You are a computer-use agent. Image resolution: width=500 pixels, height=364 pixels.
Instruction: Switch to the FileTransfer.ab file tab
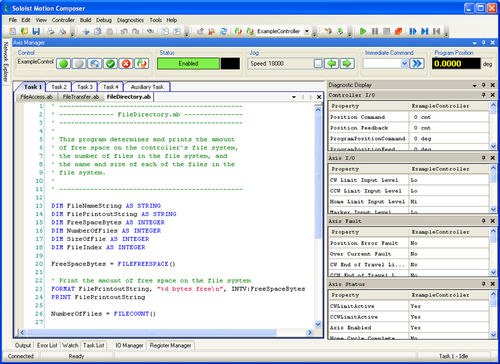coord(81,97)
